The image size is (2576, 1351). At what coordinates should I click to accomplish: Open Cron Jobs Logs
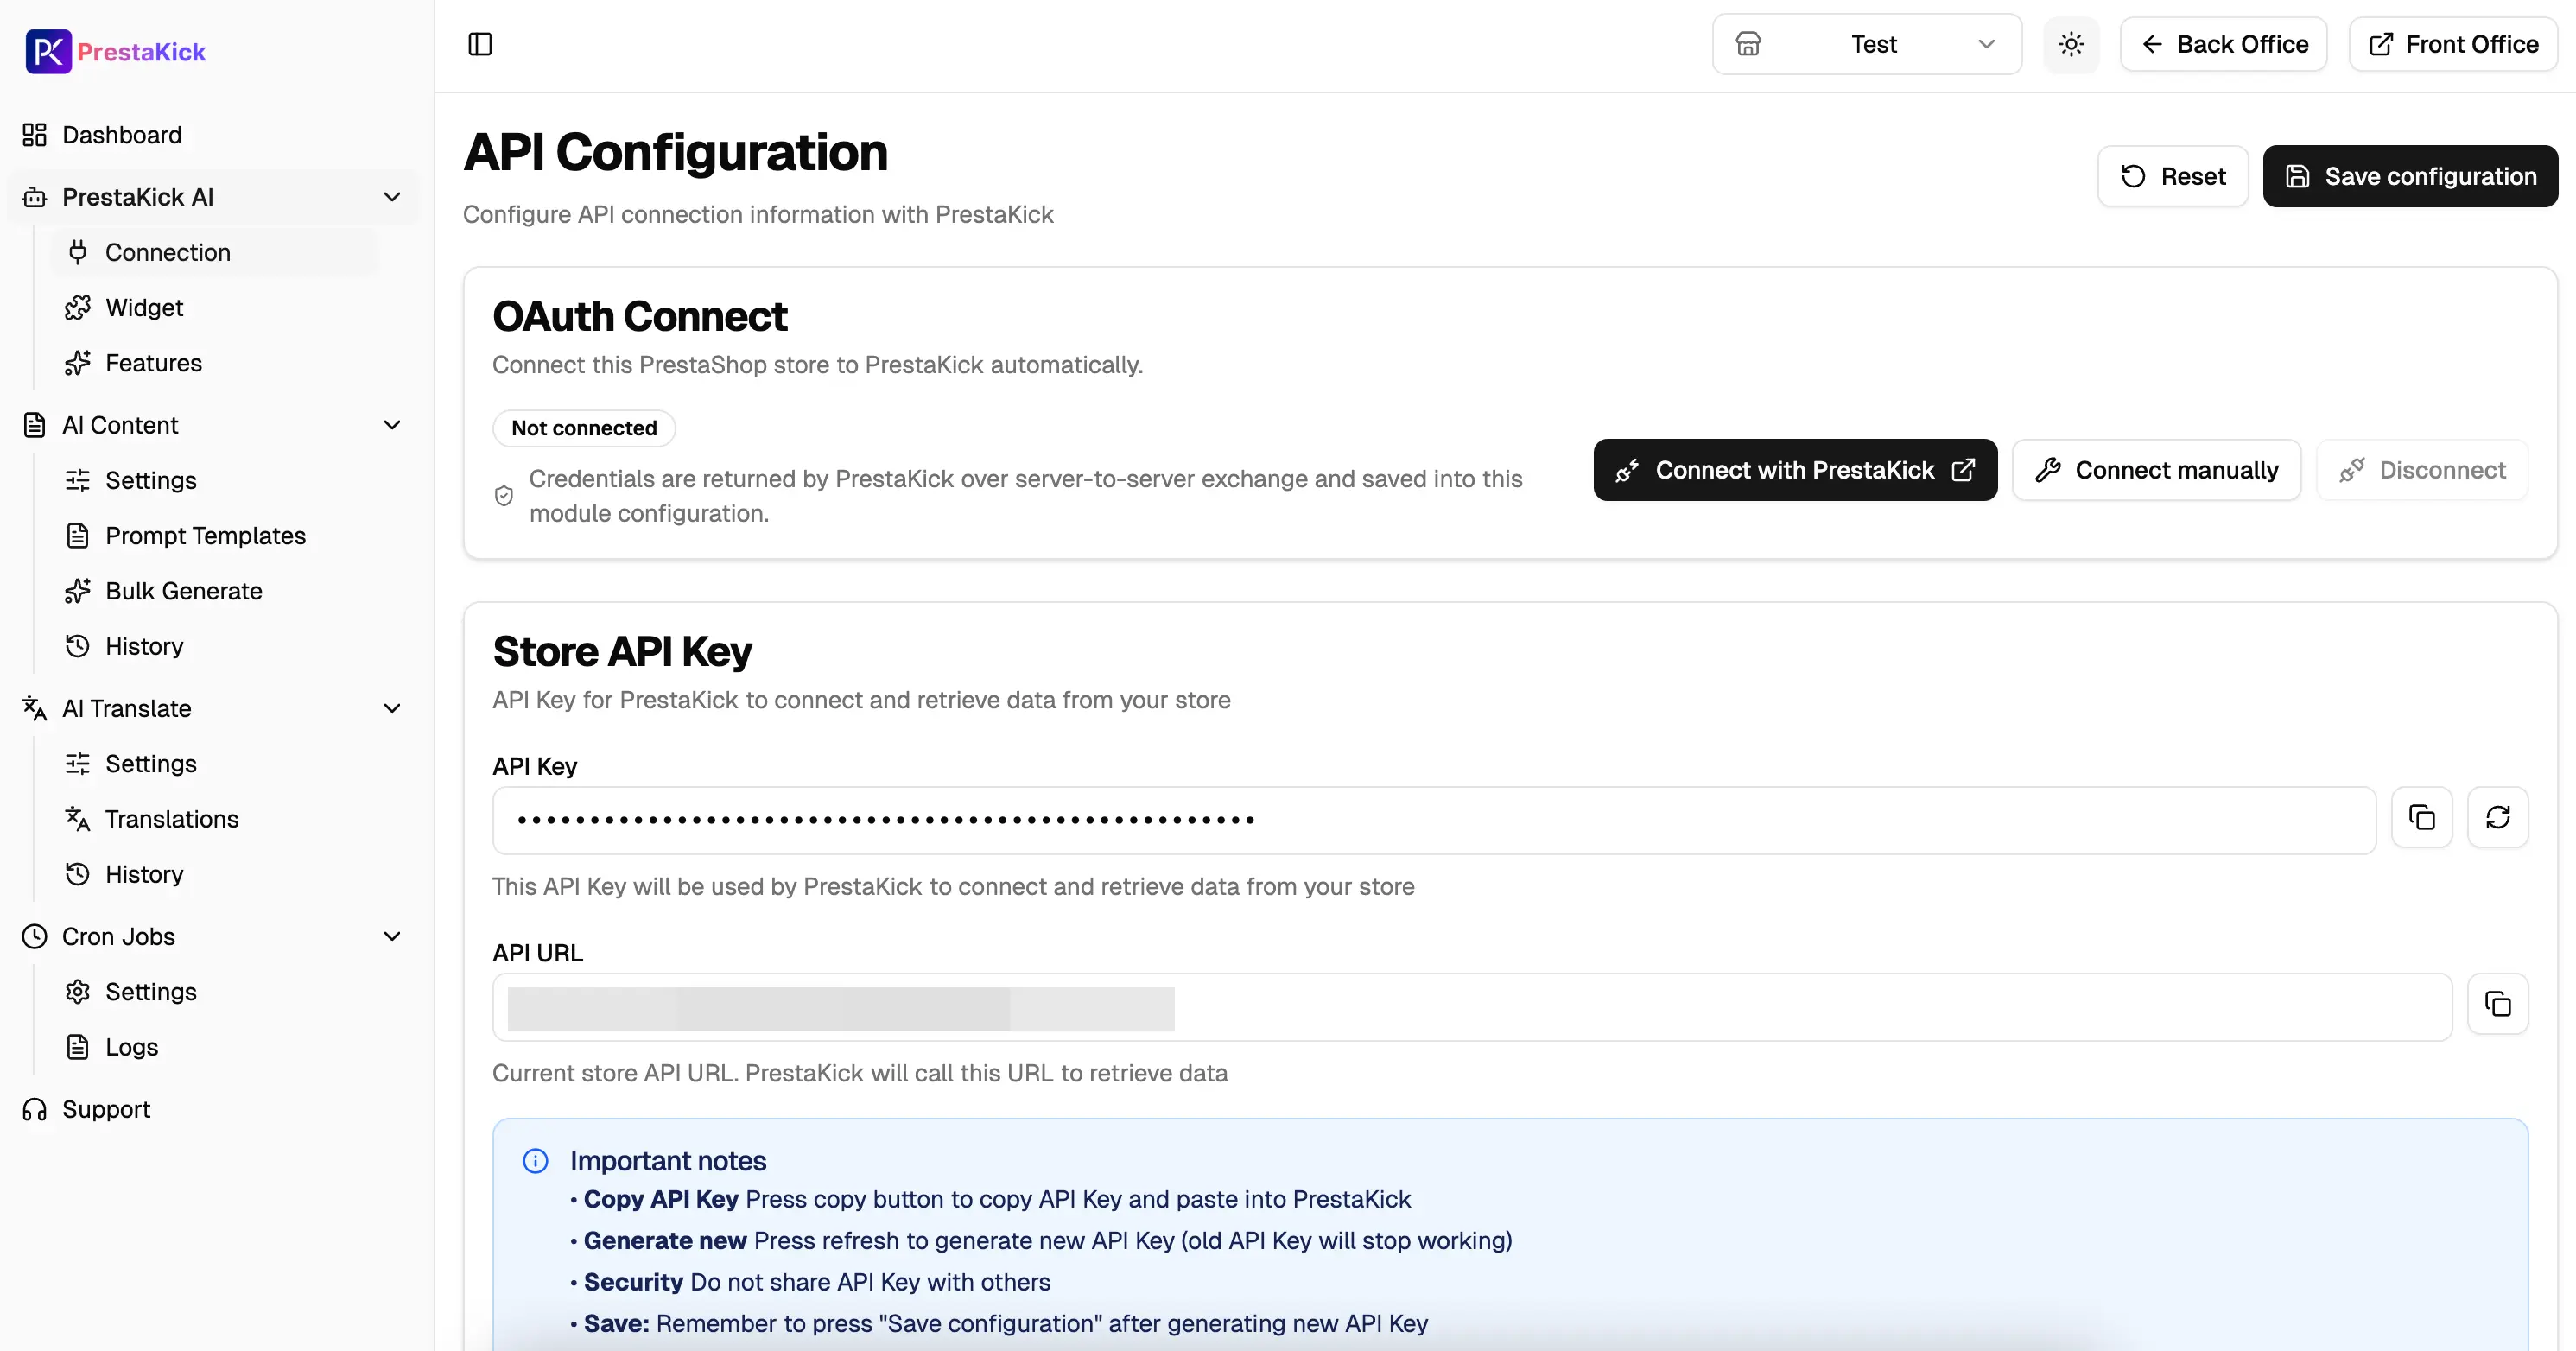(132, 1047)
